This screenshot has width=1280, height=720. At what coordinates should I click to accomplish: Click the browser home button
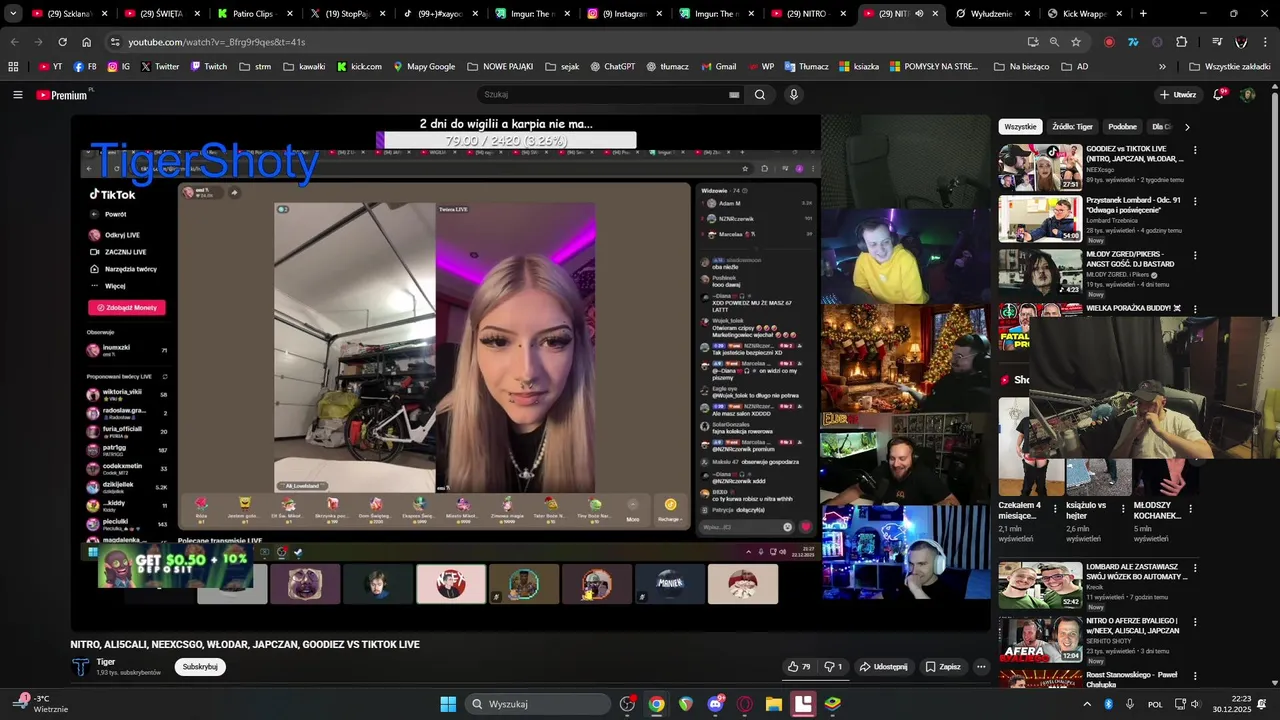(87, 42)
